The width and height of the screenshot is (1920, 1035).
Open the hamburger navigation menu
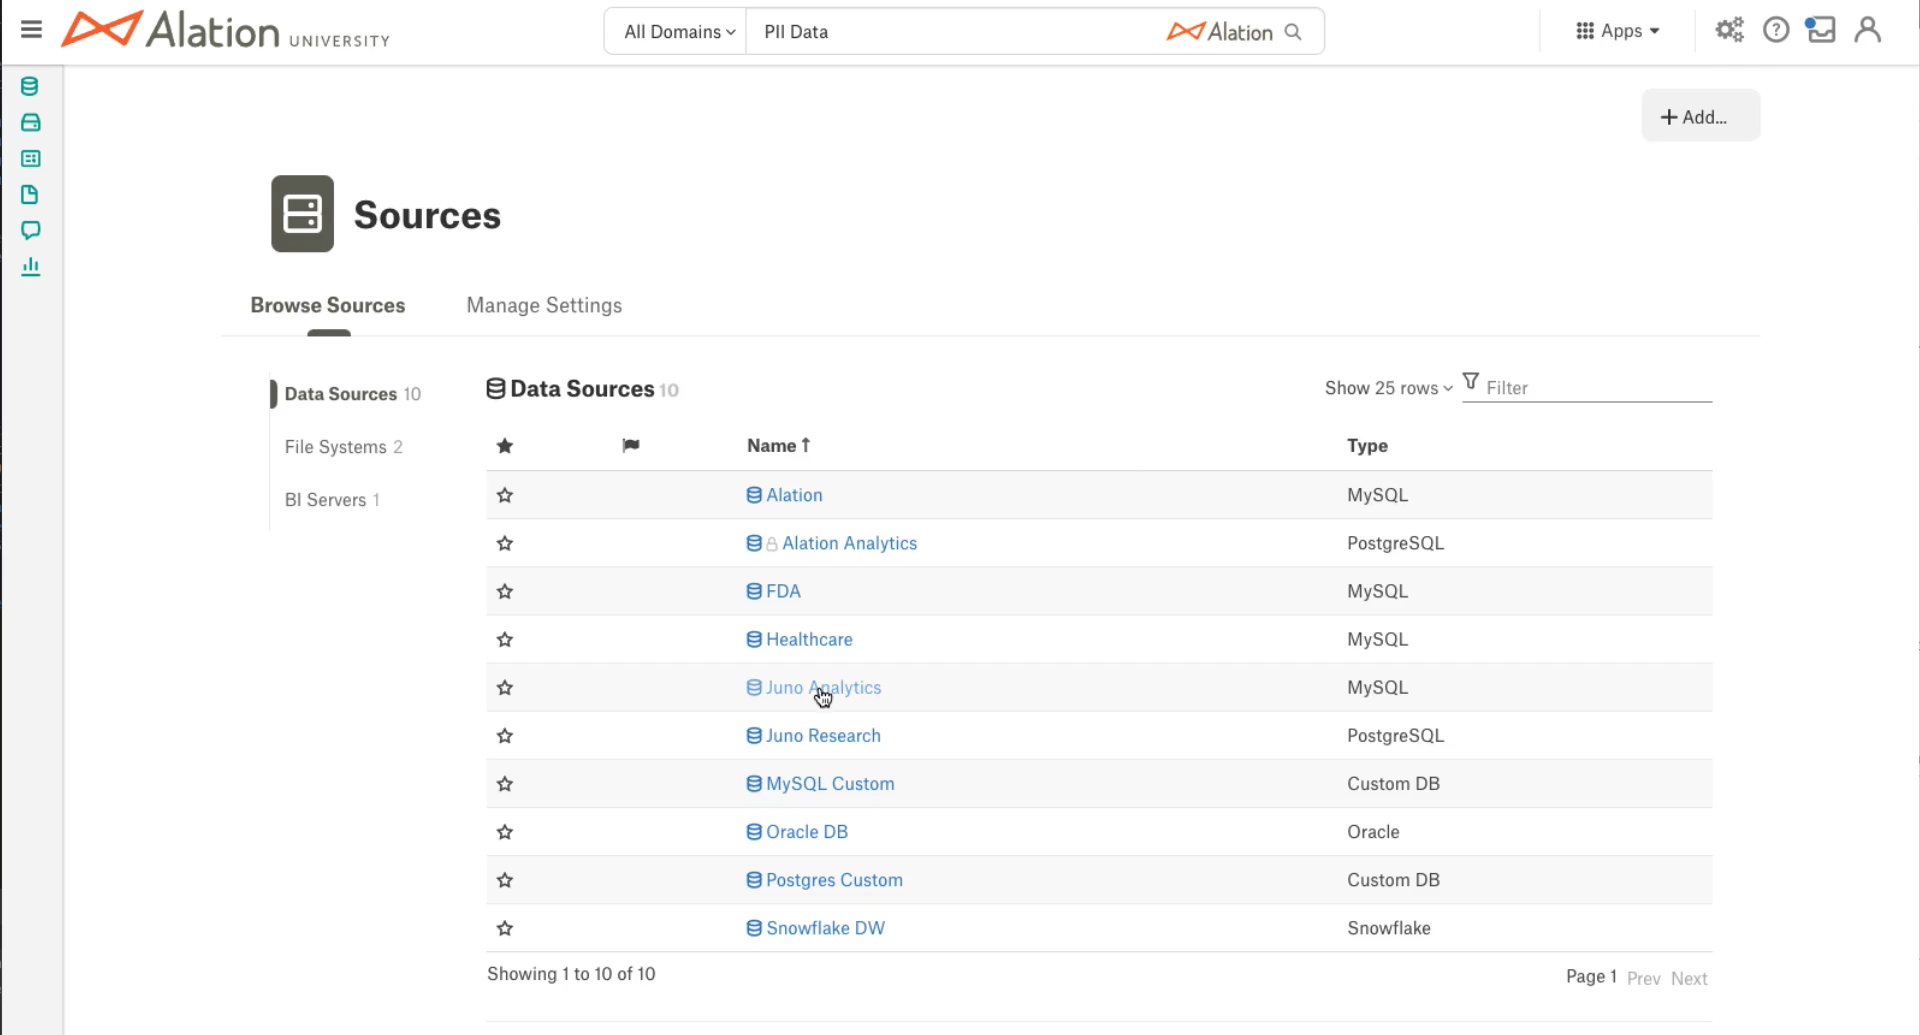tap(31, 29)
